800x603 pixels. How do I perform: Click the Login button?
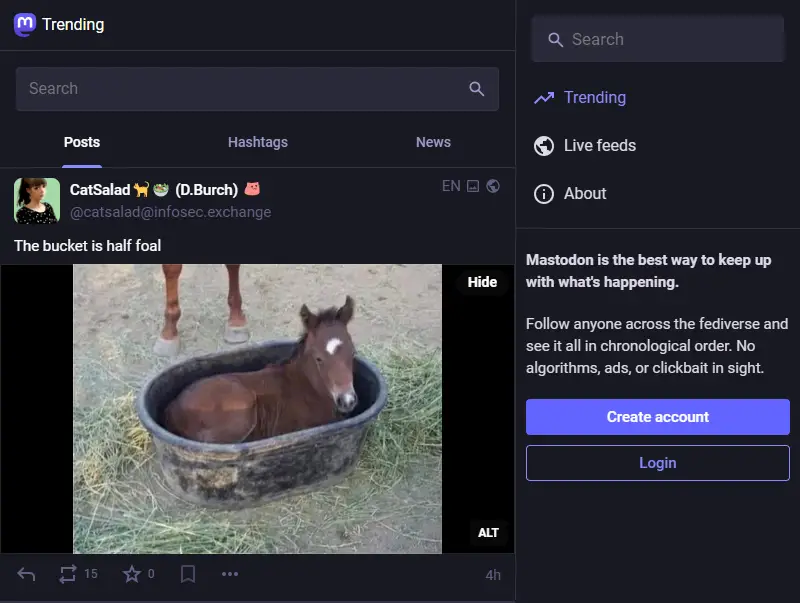coord(658,463)
